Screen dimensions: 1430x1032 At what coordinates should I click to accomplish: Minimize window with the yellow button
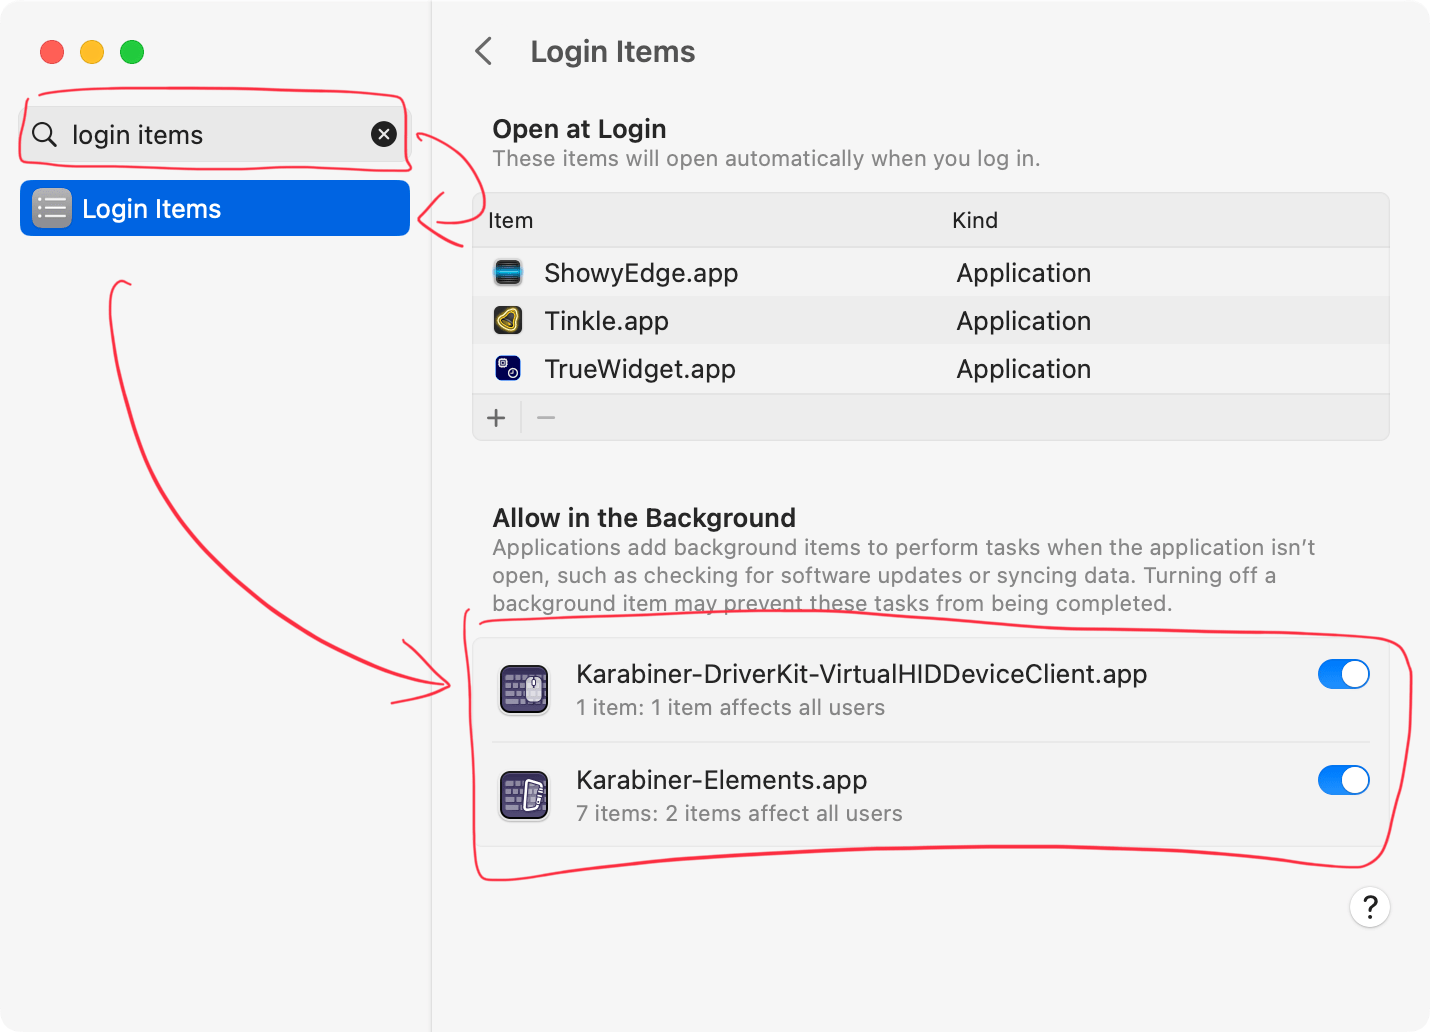tap(92, 52)
